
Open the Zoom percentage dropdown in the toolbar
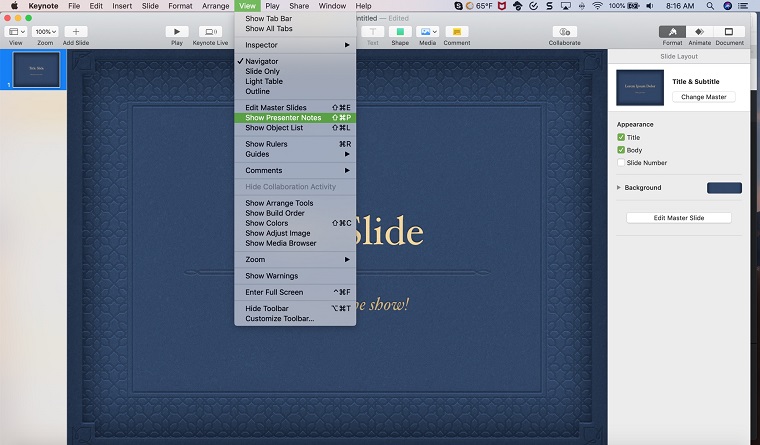point(45,32)
